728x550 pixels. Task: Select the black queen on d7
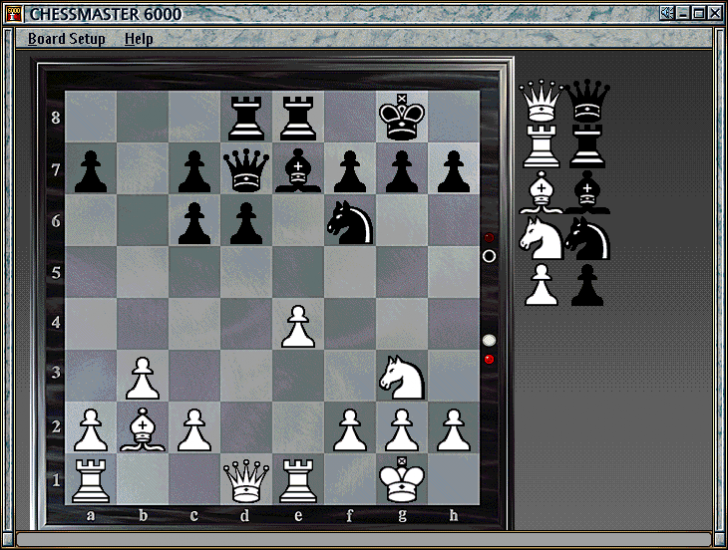tap(246, 170)
